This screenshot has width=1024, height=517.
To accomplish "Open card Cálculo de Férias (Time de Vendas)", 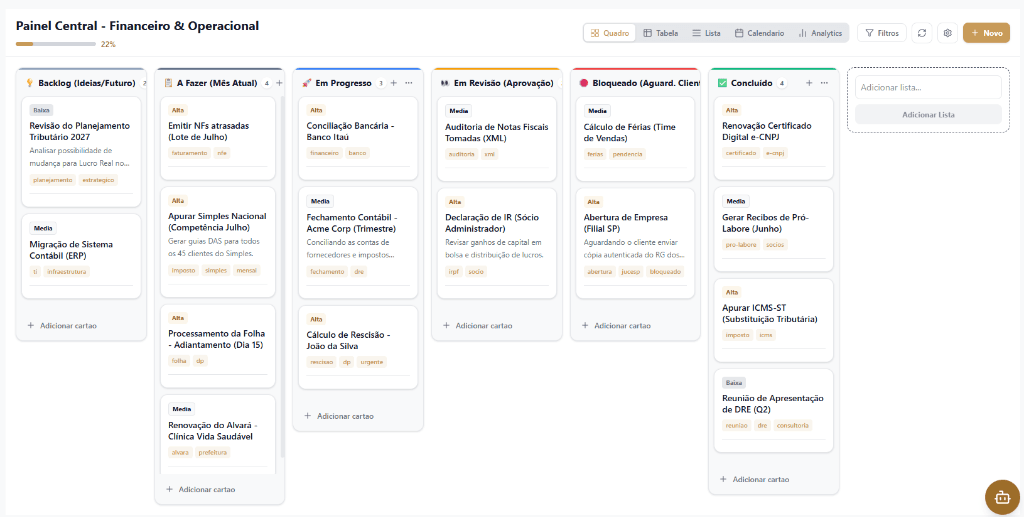I will click(635, 139).
